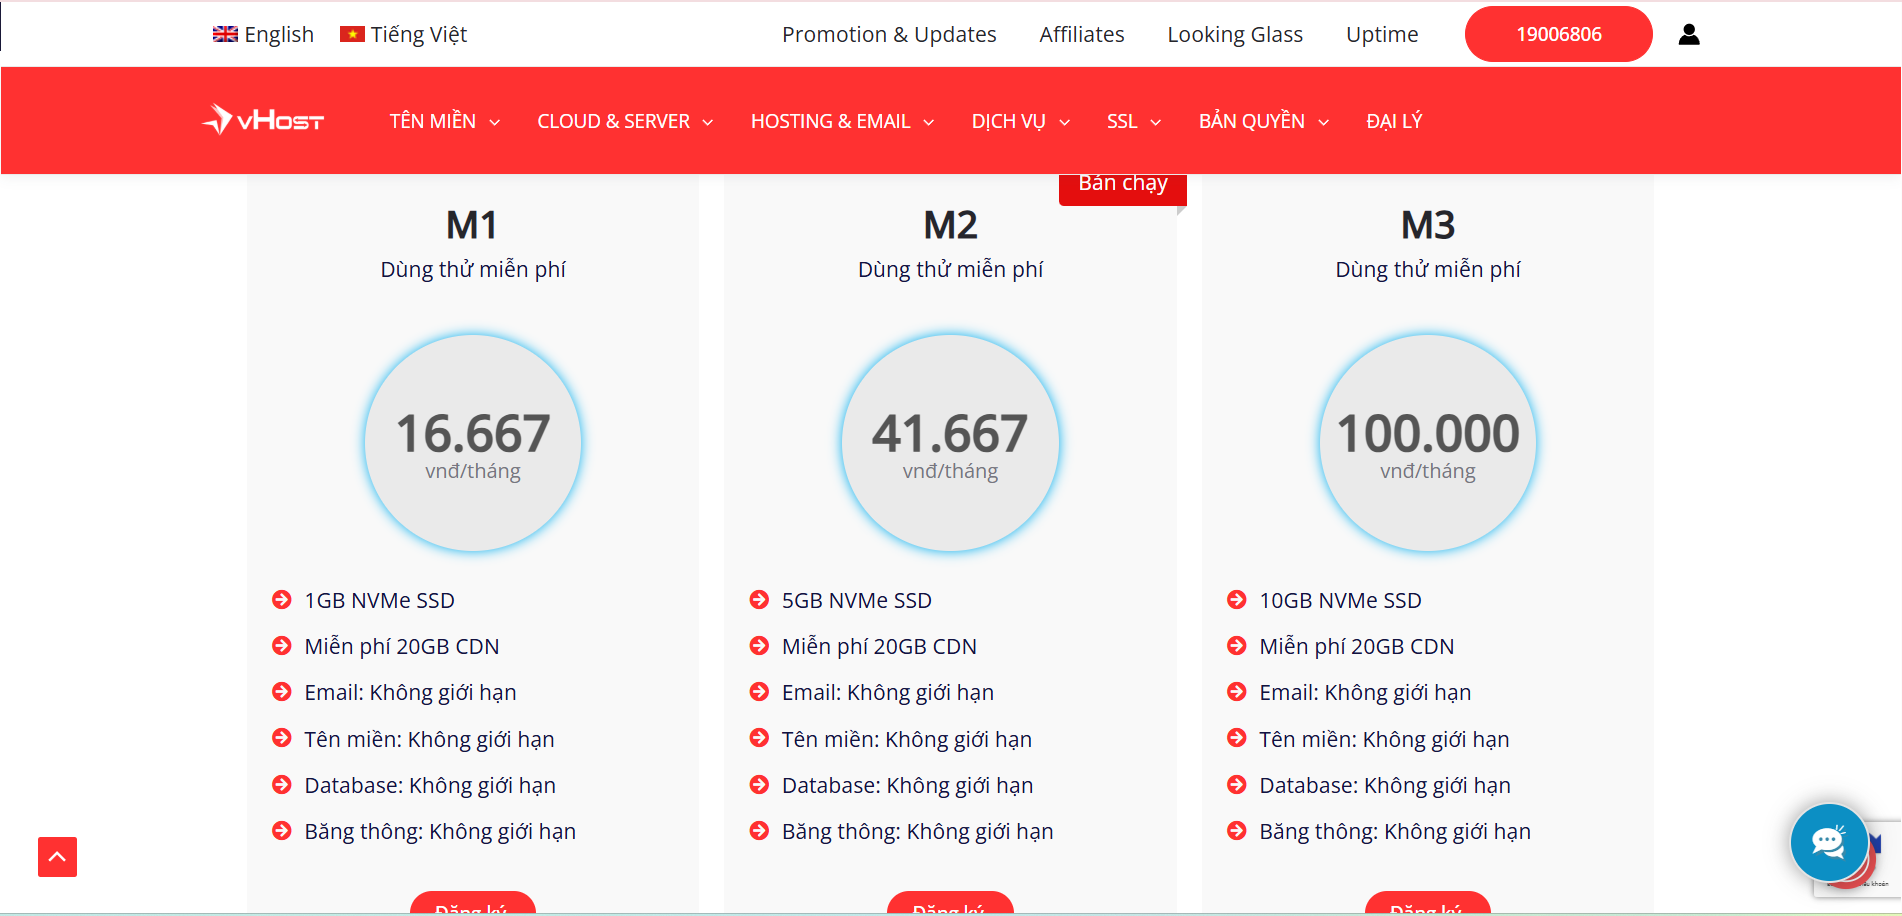
Task: Open the SSL menu
Action: coord(1133,121)
